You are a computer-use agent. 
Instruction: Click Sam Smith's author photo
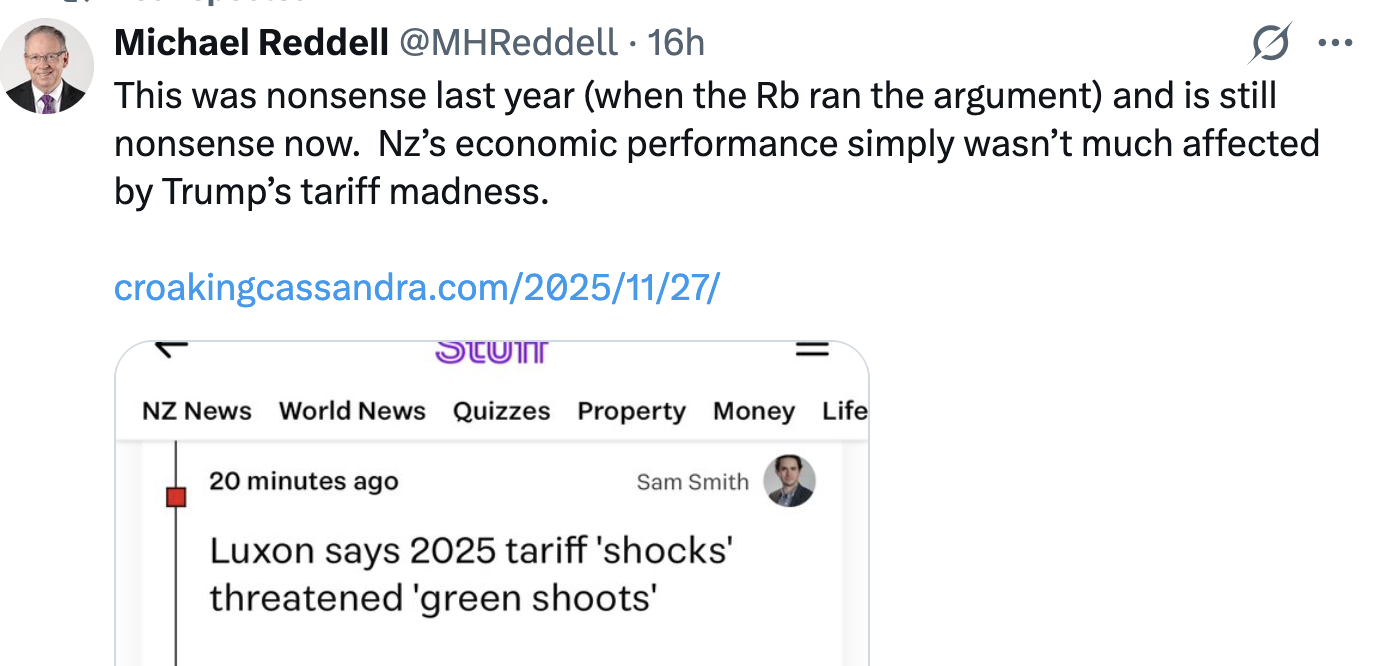[x=789, y=481]
